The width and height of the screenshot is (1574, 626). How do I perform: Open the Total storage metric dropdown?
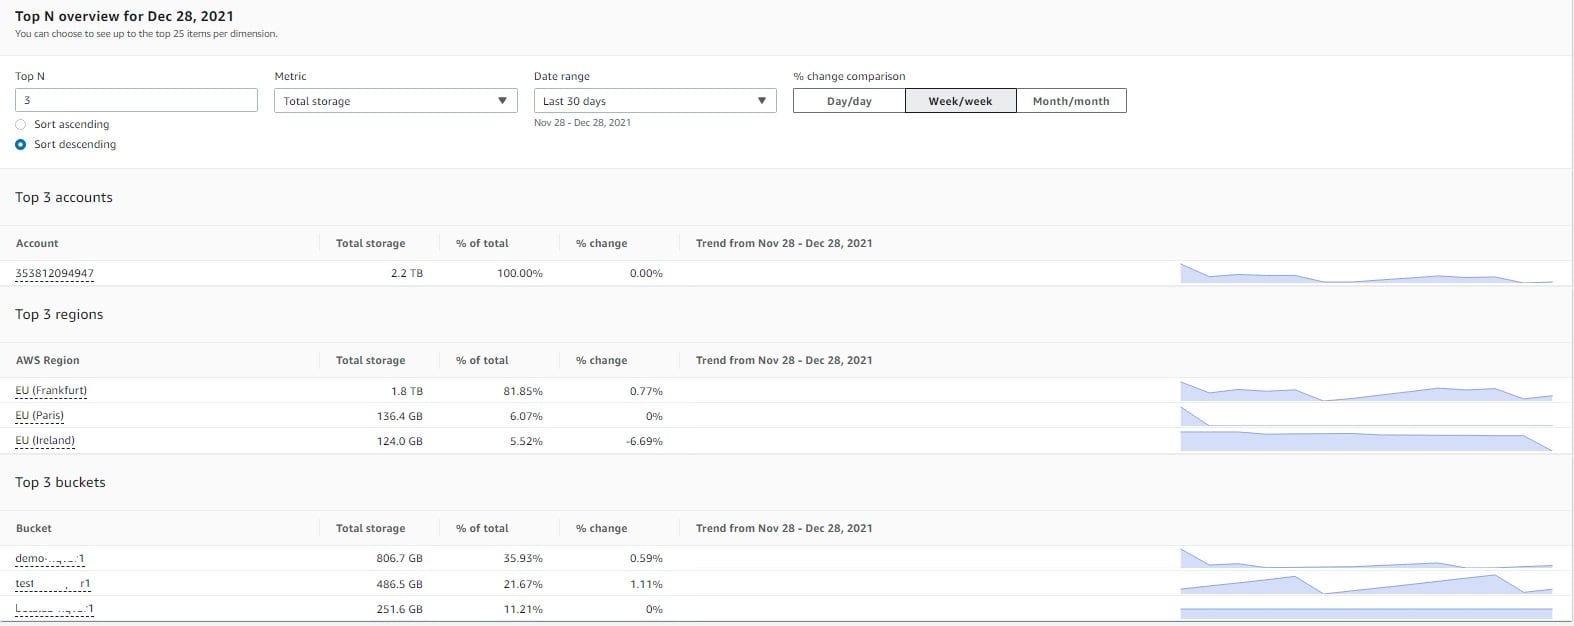tap(395, 101)
